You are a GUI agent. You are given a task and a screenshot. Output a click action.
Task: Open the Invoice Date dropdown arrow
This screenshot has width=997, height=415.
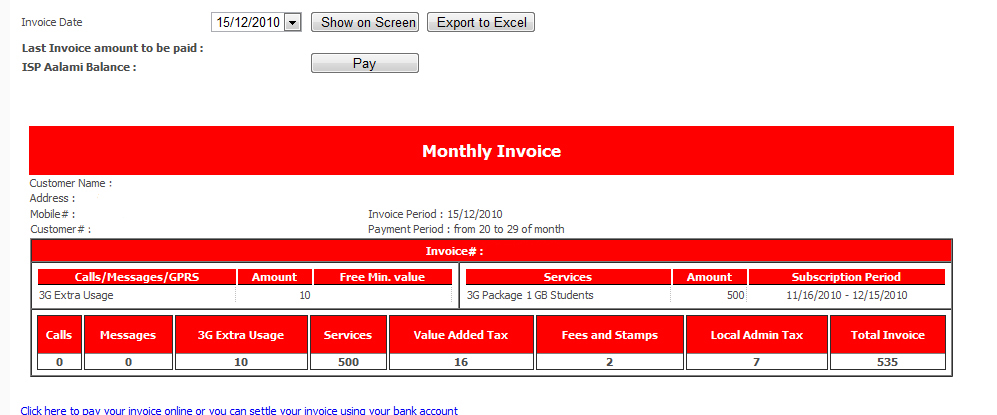point(293,22)
